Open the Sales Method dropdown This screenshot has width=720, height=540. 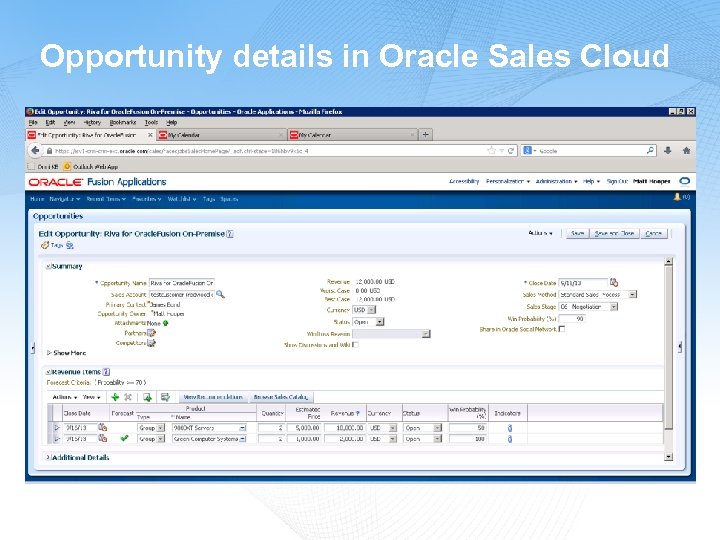633,294
